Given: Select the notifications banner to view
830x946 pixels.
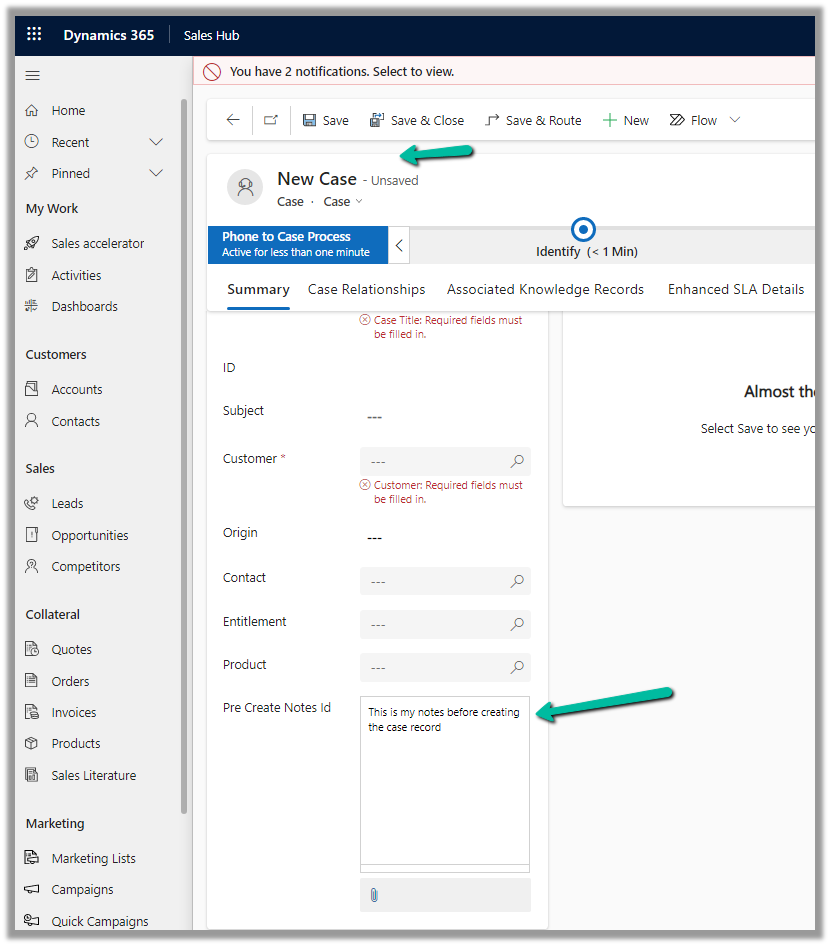Looking at the screenshot, I should (x=342, y=72).
